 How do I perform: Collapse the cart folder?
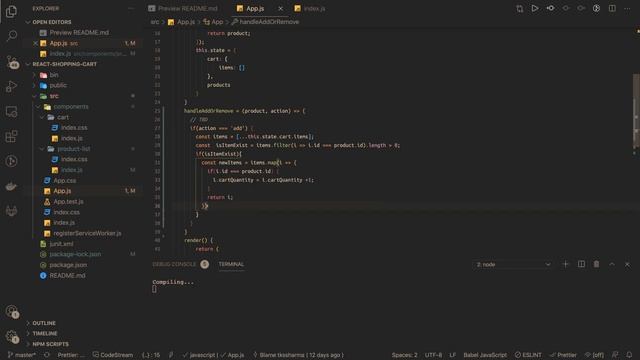[63, 117]
